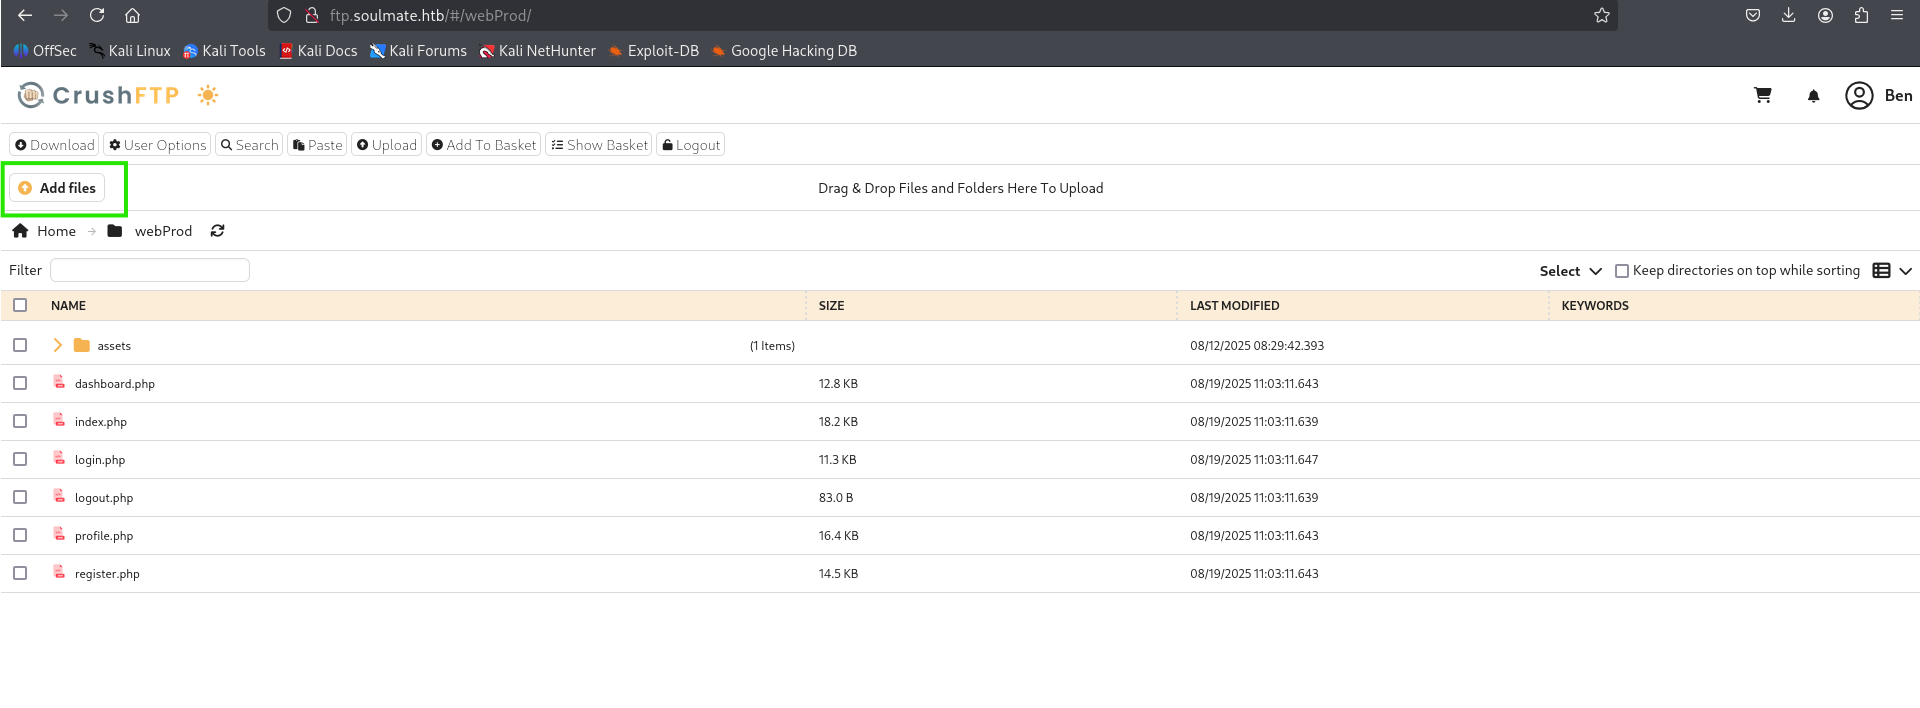
Task: Open the extensions puzzle icon
Action: click(1861, 15)
